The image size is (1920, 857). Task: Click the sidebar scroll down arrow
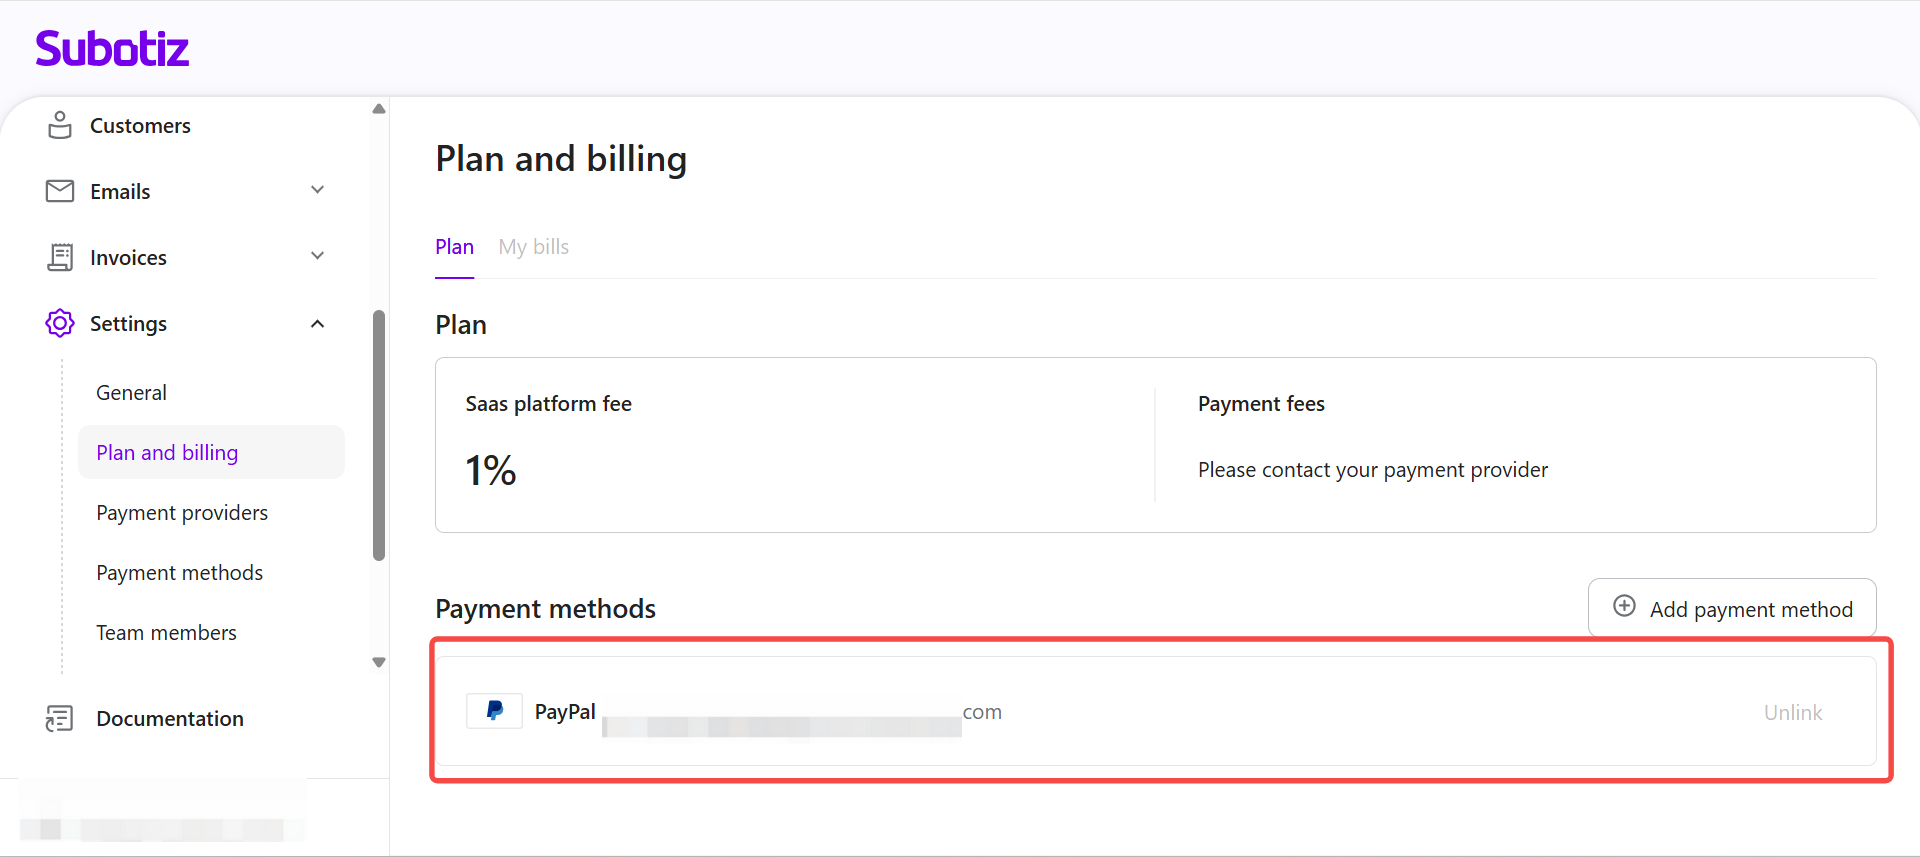[379, 662]
